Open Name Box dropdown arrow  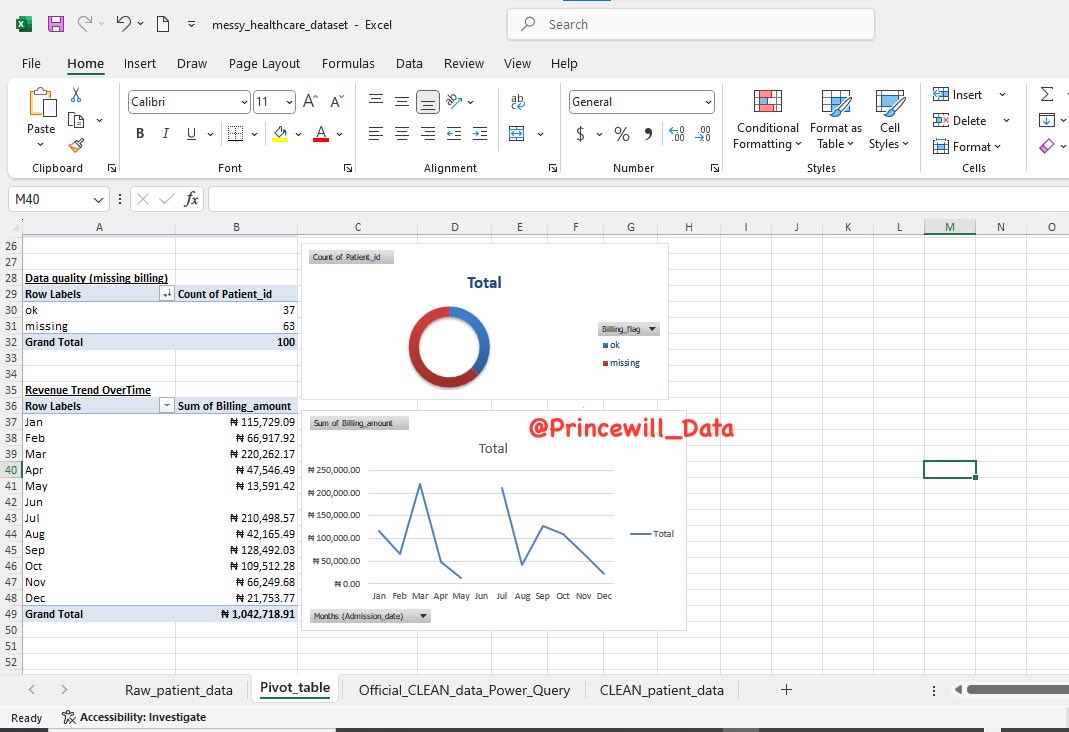98,200
